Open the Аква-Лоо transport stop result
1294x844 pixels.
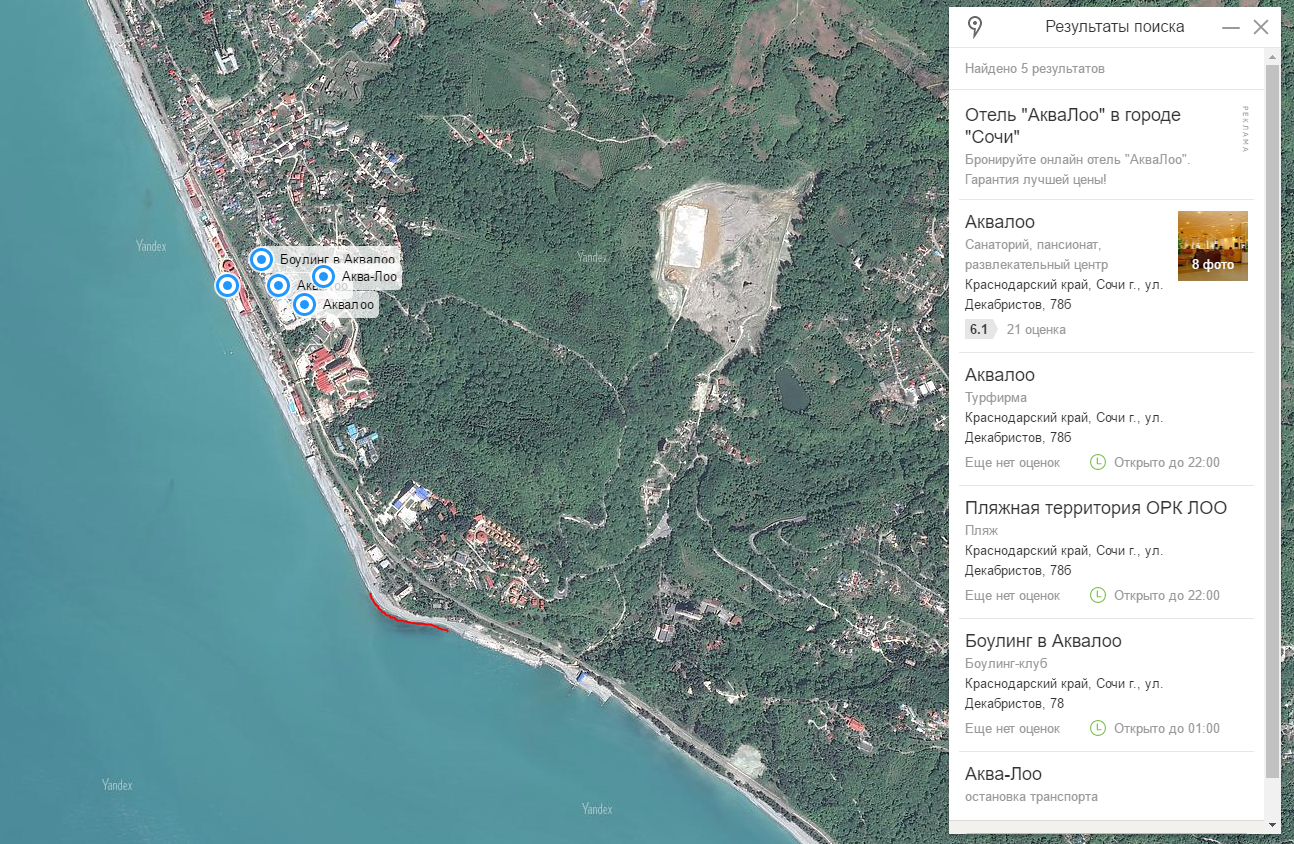(x=1003, y=773)
